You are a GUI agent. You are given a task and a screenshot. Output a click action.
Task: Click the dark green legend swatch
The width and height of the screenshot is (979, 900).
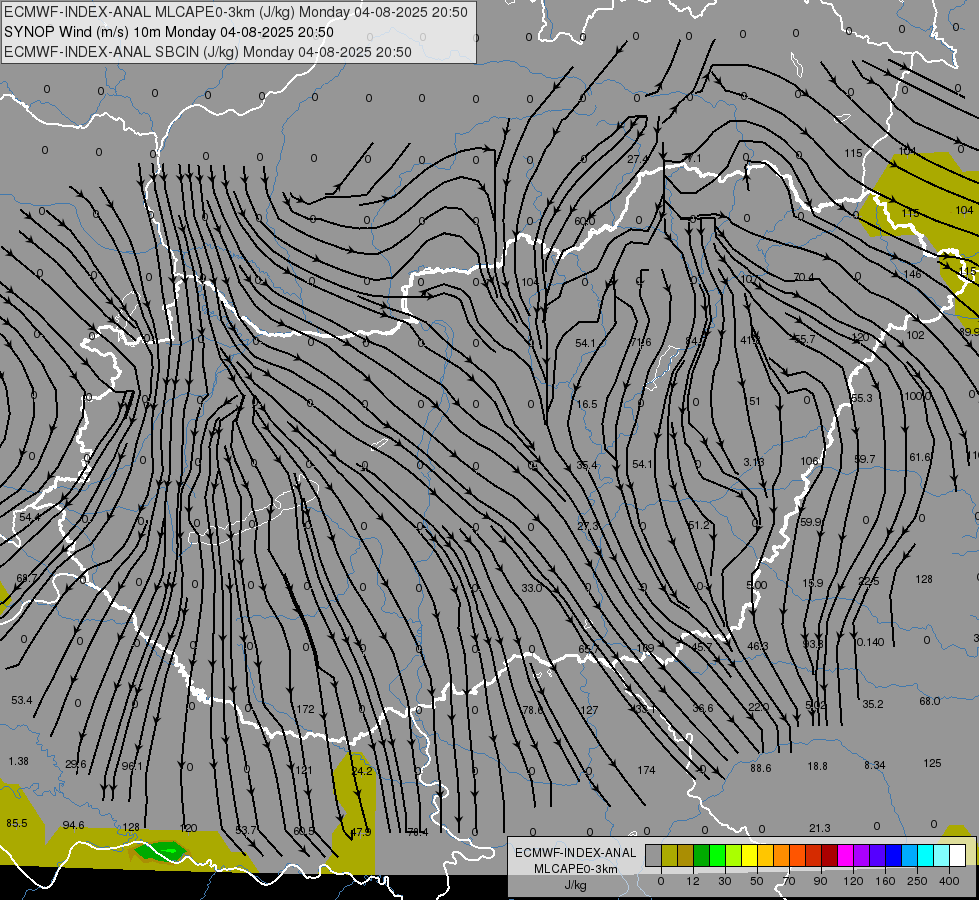pos(701,855)
